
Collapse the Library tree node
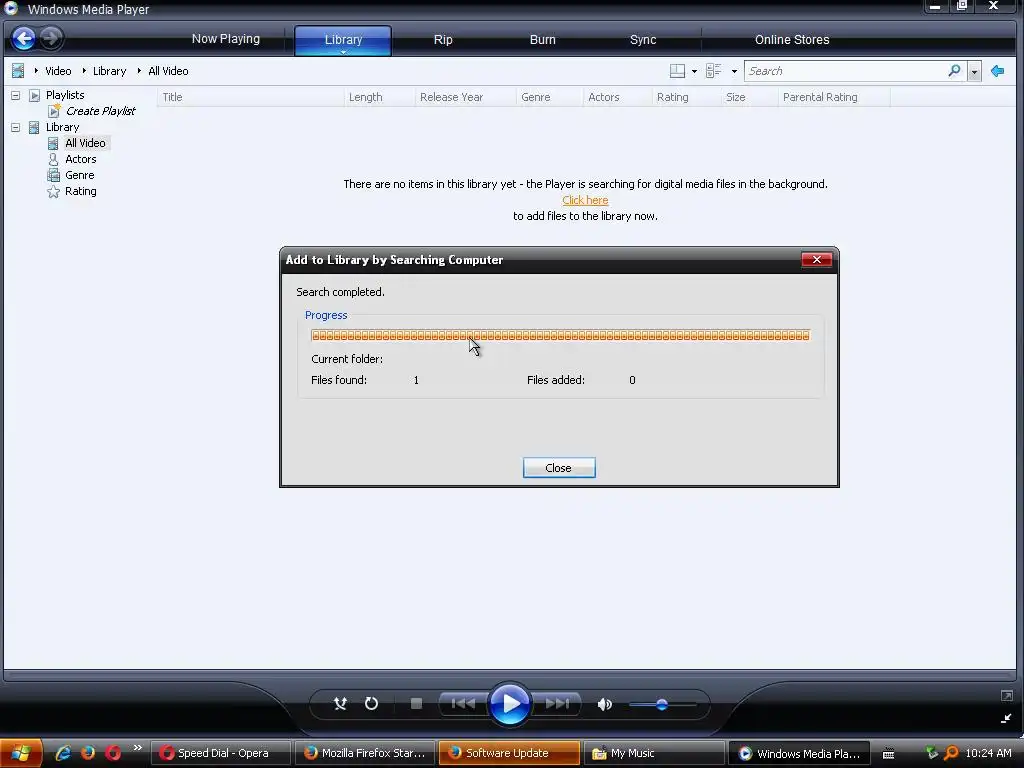tap(15, 127)
